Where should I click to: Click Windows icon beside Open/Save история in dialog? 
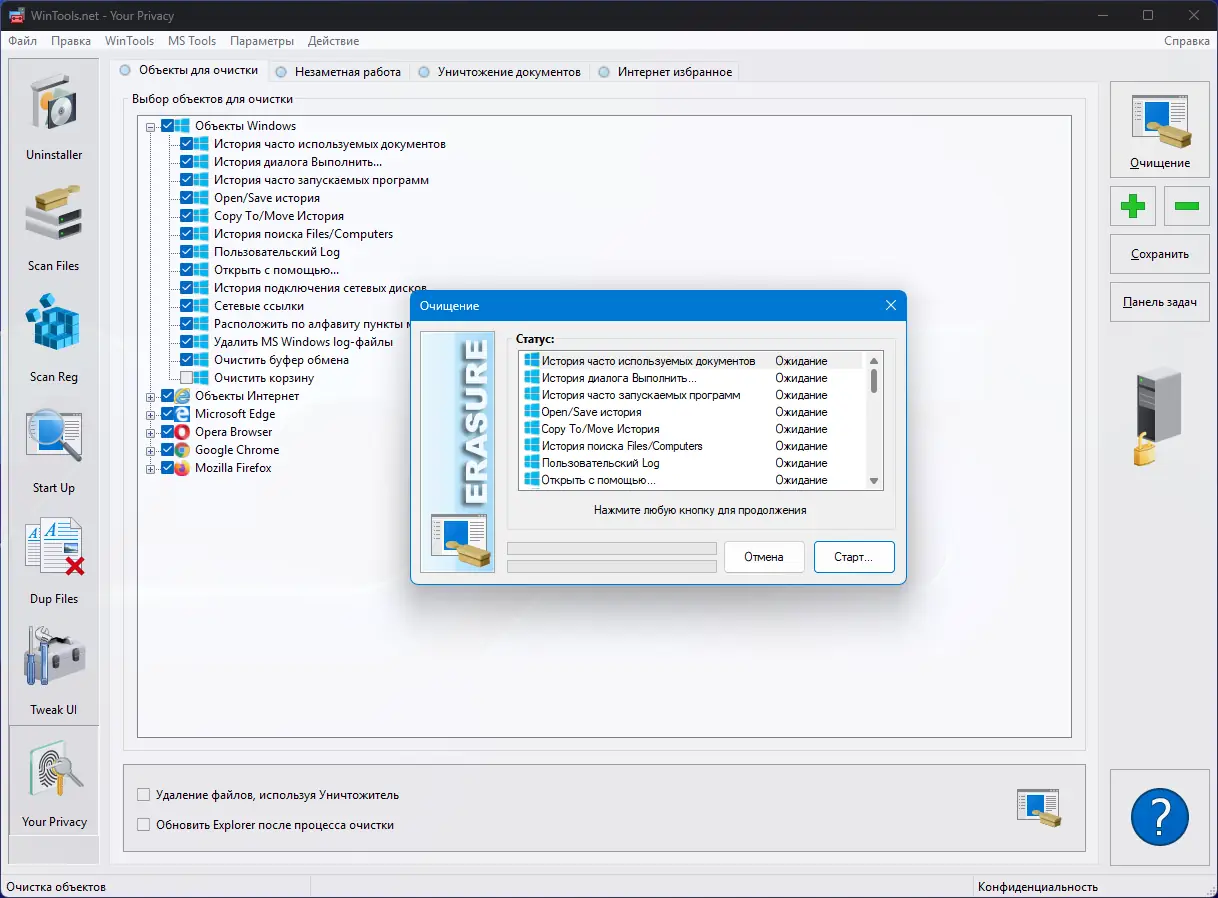(531, 412)
